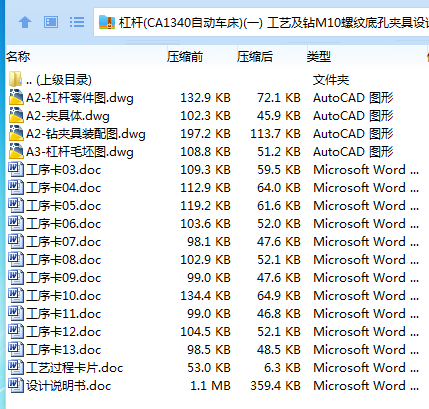Click the 72.1 KB compressed size
429x409 pixels.
(279, 98)
